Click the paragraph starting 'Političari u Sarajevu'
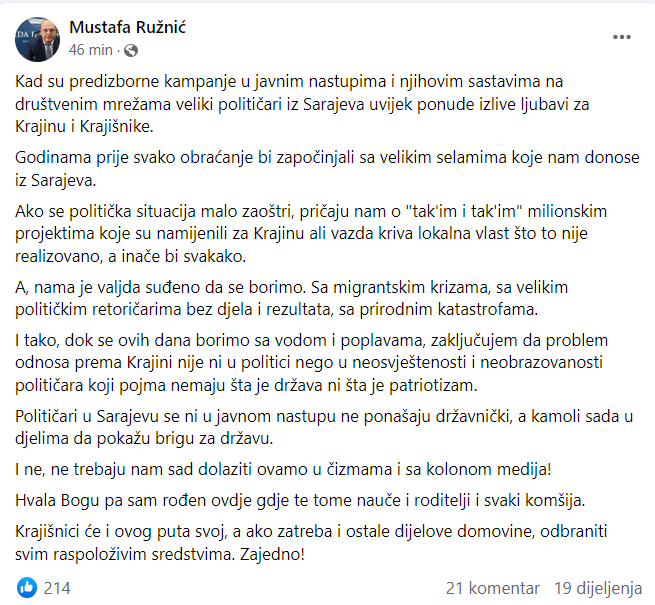The width and height of the screenshot is (655, 605). (324, 427)
